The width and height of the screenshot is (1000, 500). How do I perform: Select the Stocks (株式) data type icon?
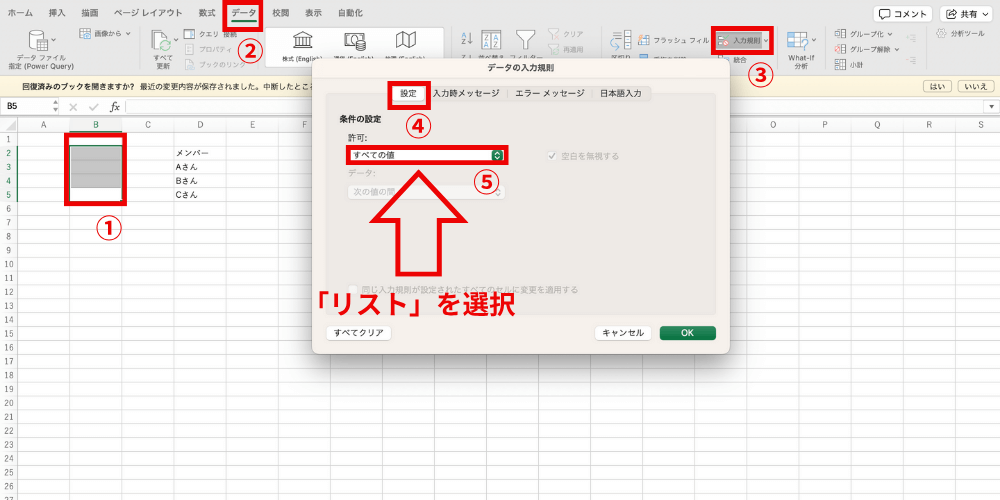click(301, 41)
